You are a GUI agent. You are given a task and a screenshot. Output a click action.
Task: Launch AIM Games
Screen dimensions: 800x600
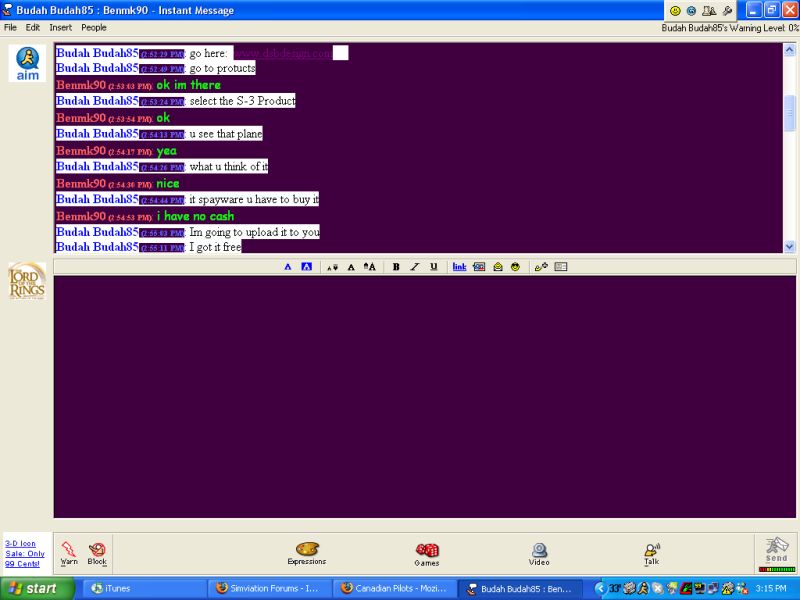point(427,553)
